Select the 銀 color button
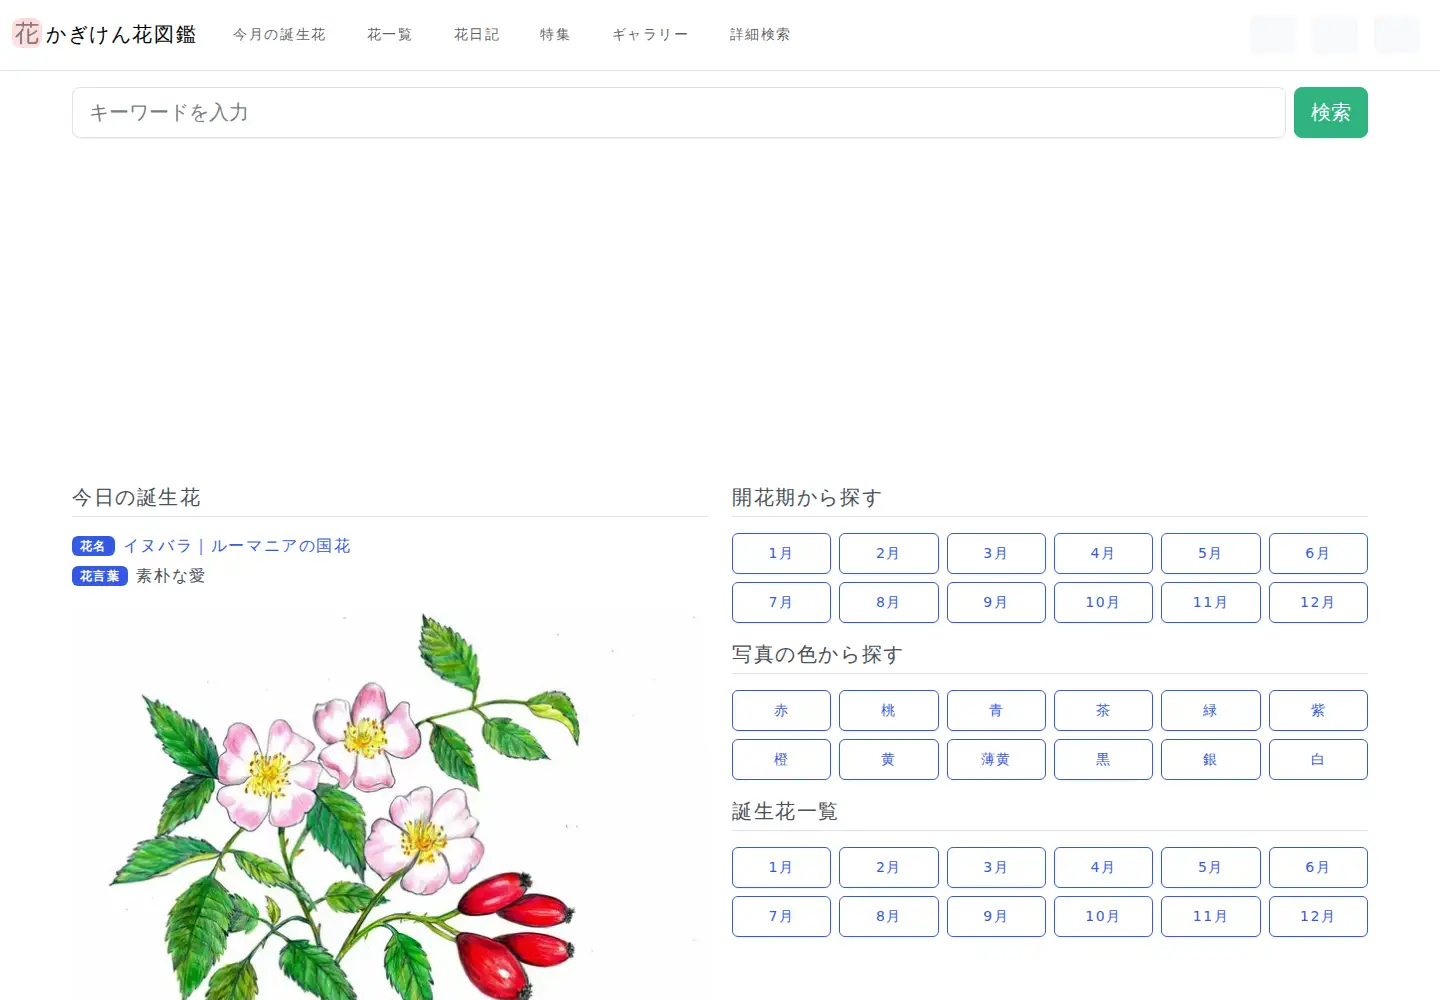The image size is (1440, 1000). (1210, 759)
